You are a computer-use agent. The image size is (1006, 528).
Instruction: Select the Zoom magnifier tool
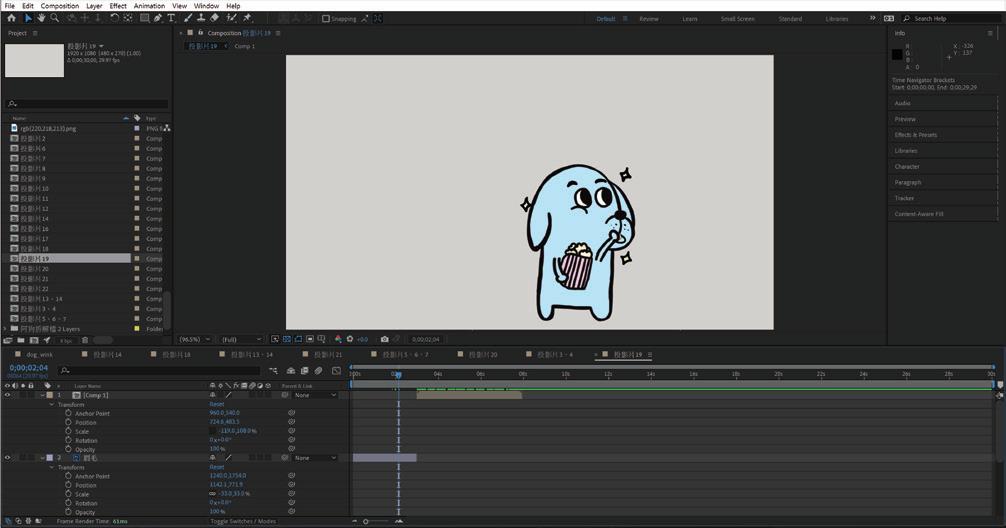click(x=54, y=18)
